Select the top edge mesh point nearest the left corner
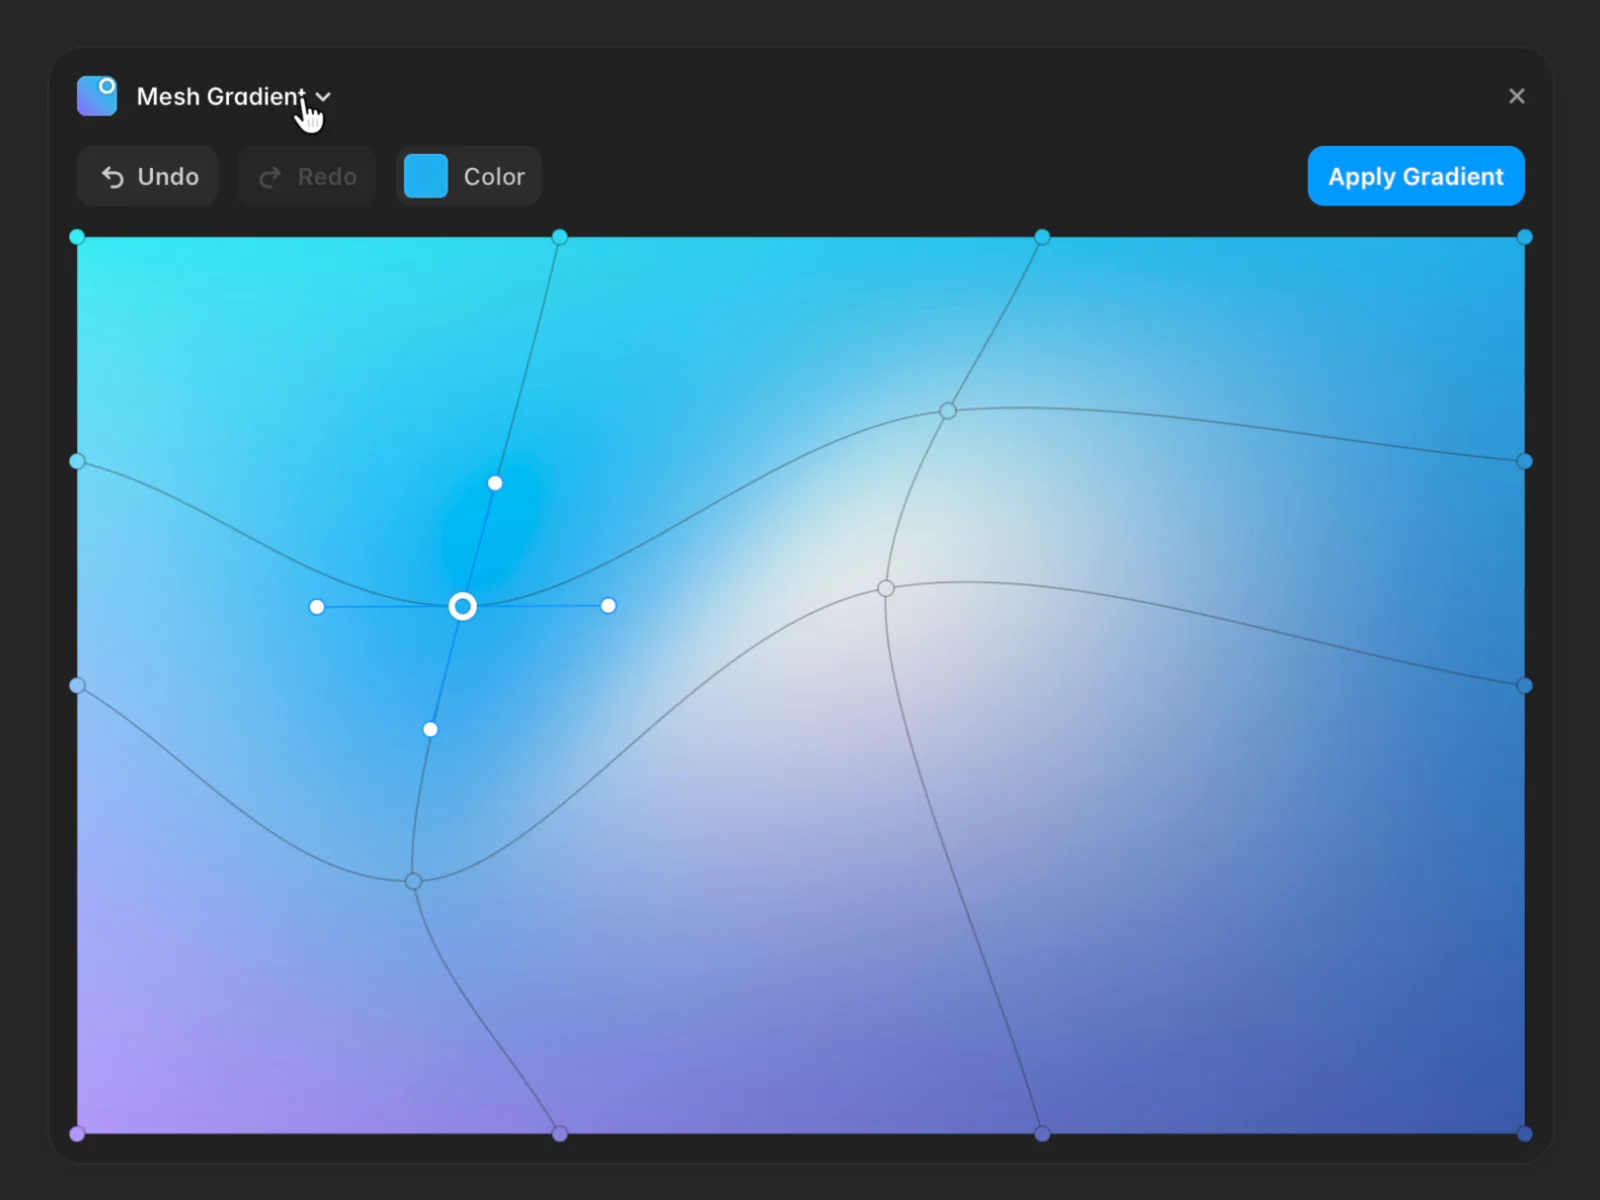This screenshot has width=1600, height=1200. coord(560,237)
